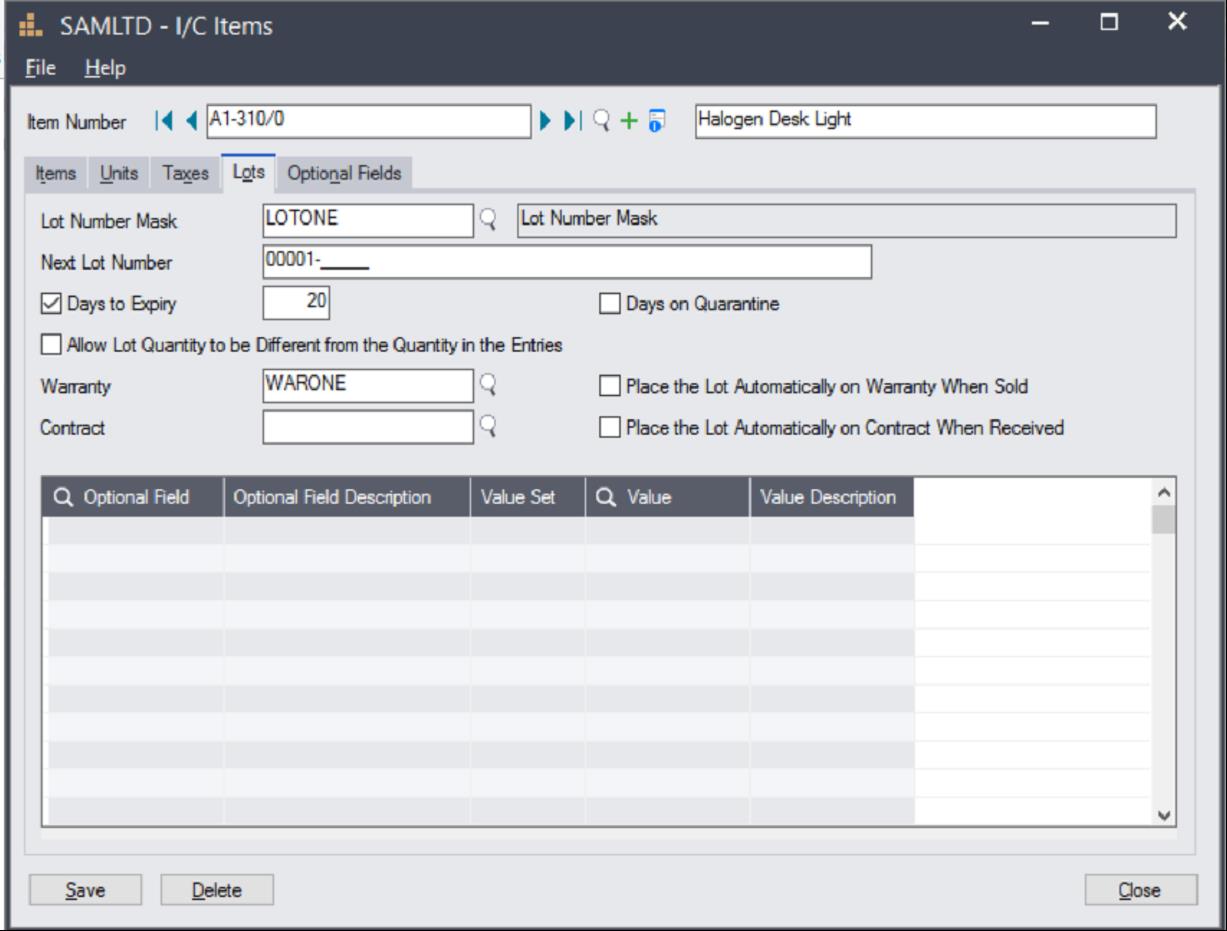Switch to the Optional Fields tab
This screenshot has height=931, width=1227.
(x=344, y=173)
